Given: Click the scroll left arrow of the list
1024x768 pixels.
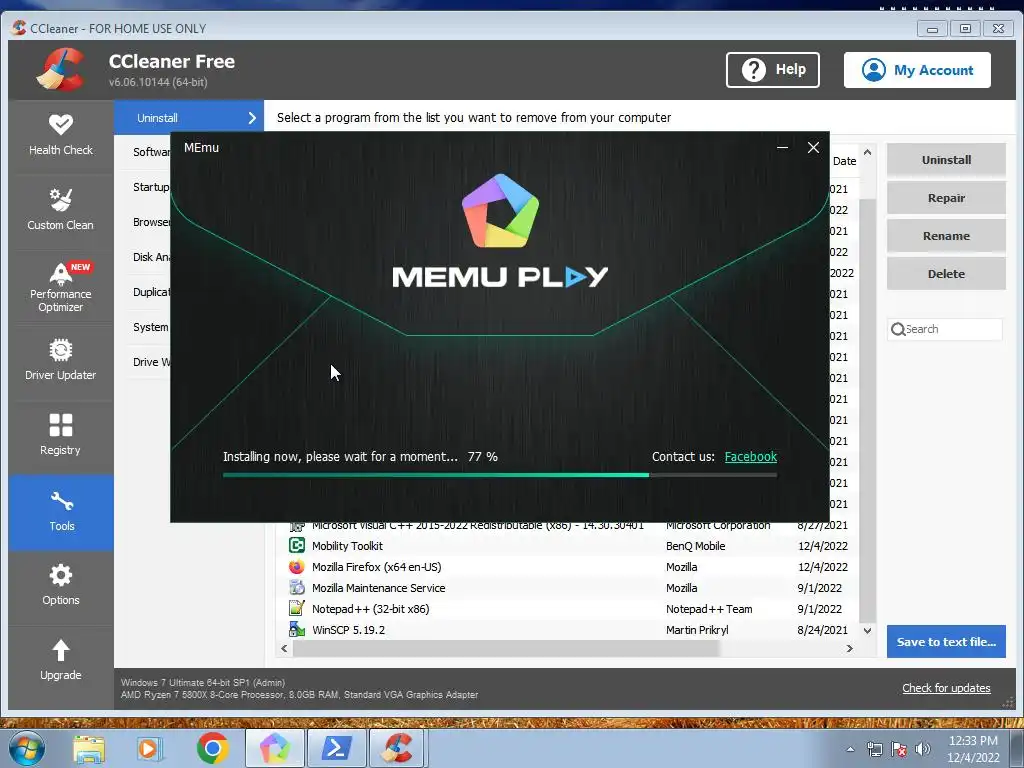Looking at the screenshot, I should pyautogui.click(x=284, y=648).
